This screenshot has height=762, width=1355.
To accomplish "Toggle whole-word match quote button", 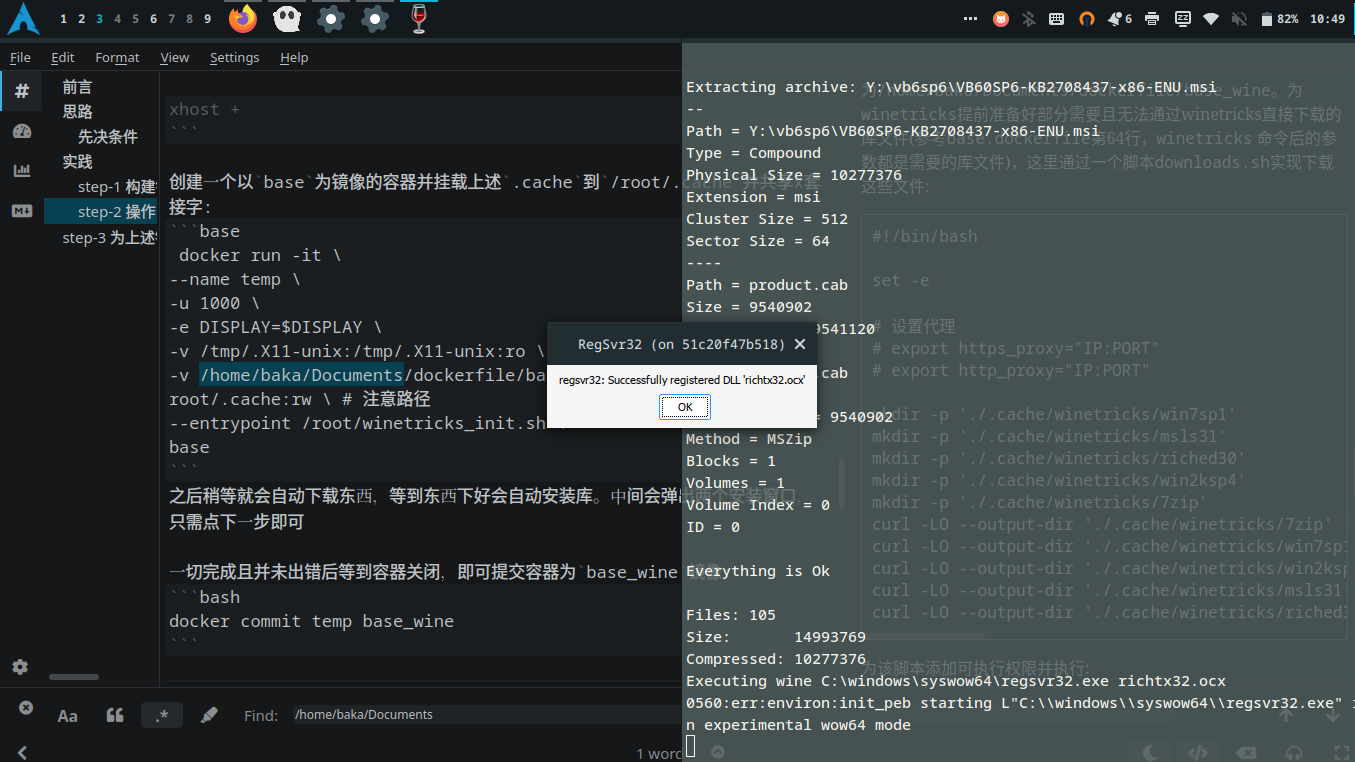I will pos(115,715).
